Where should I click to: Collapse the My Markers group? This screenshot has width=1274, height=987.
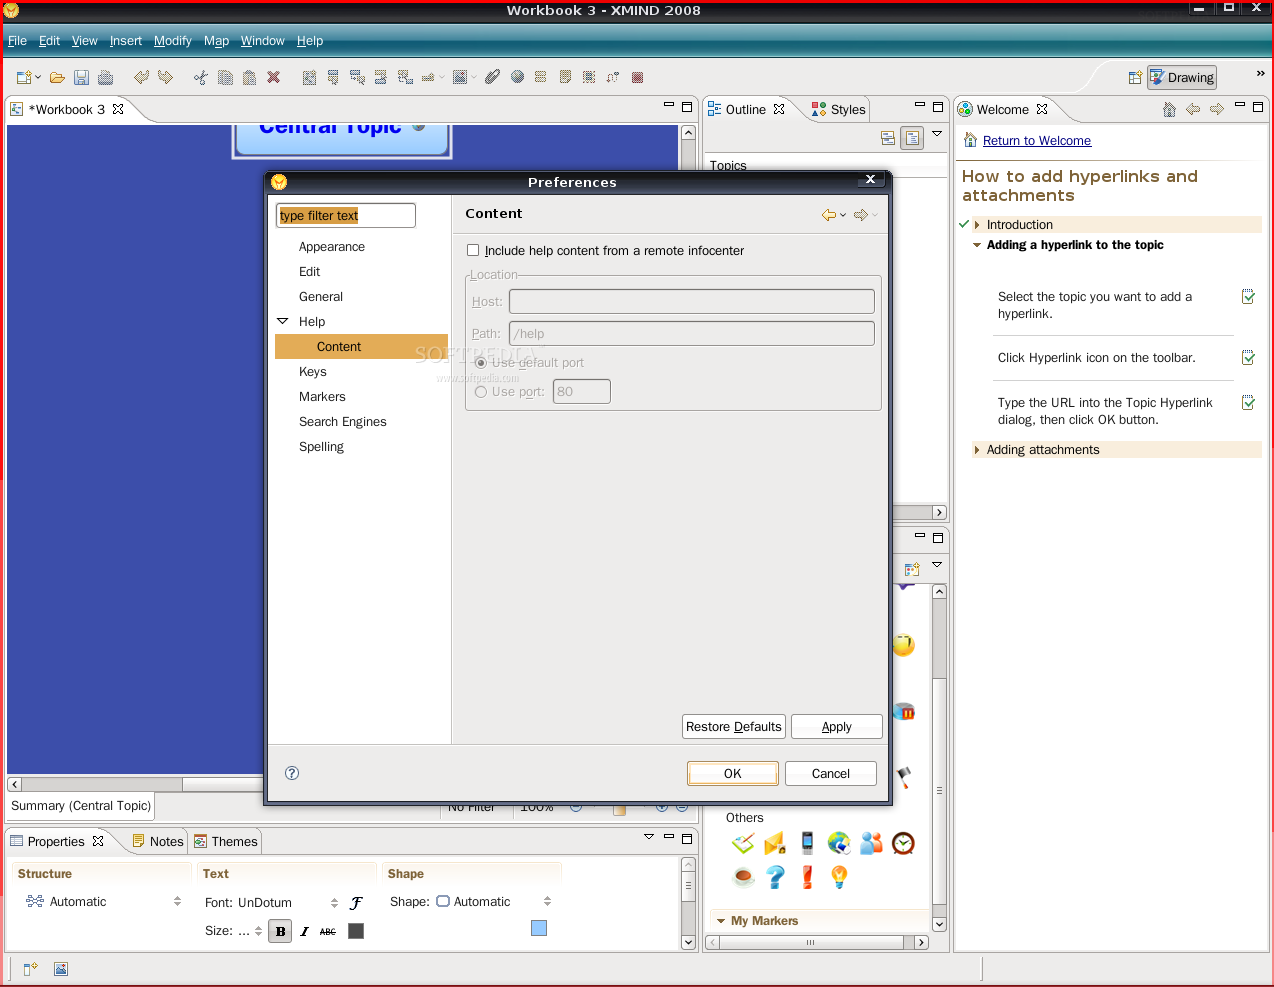tap(720, 921)
